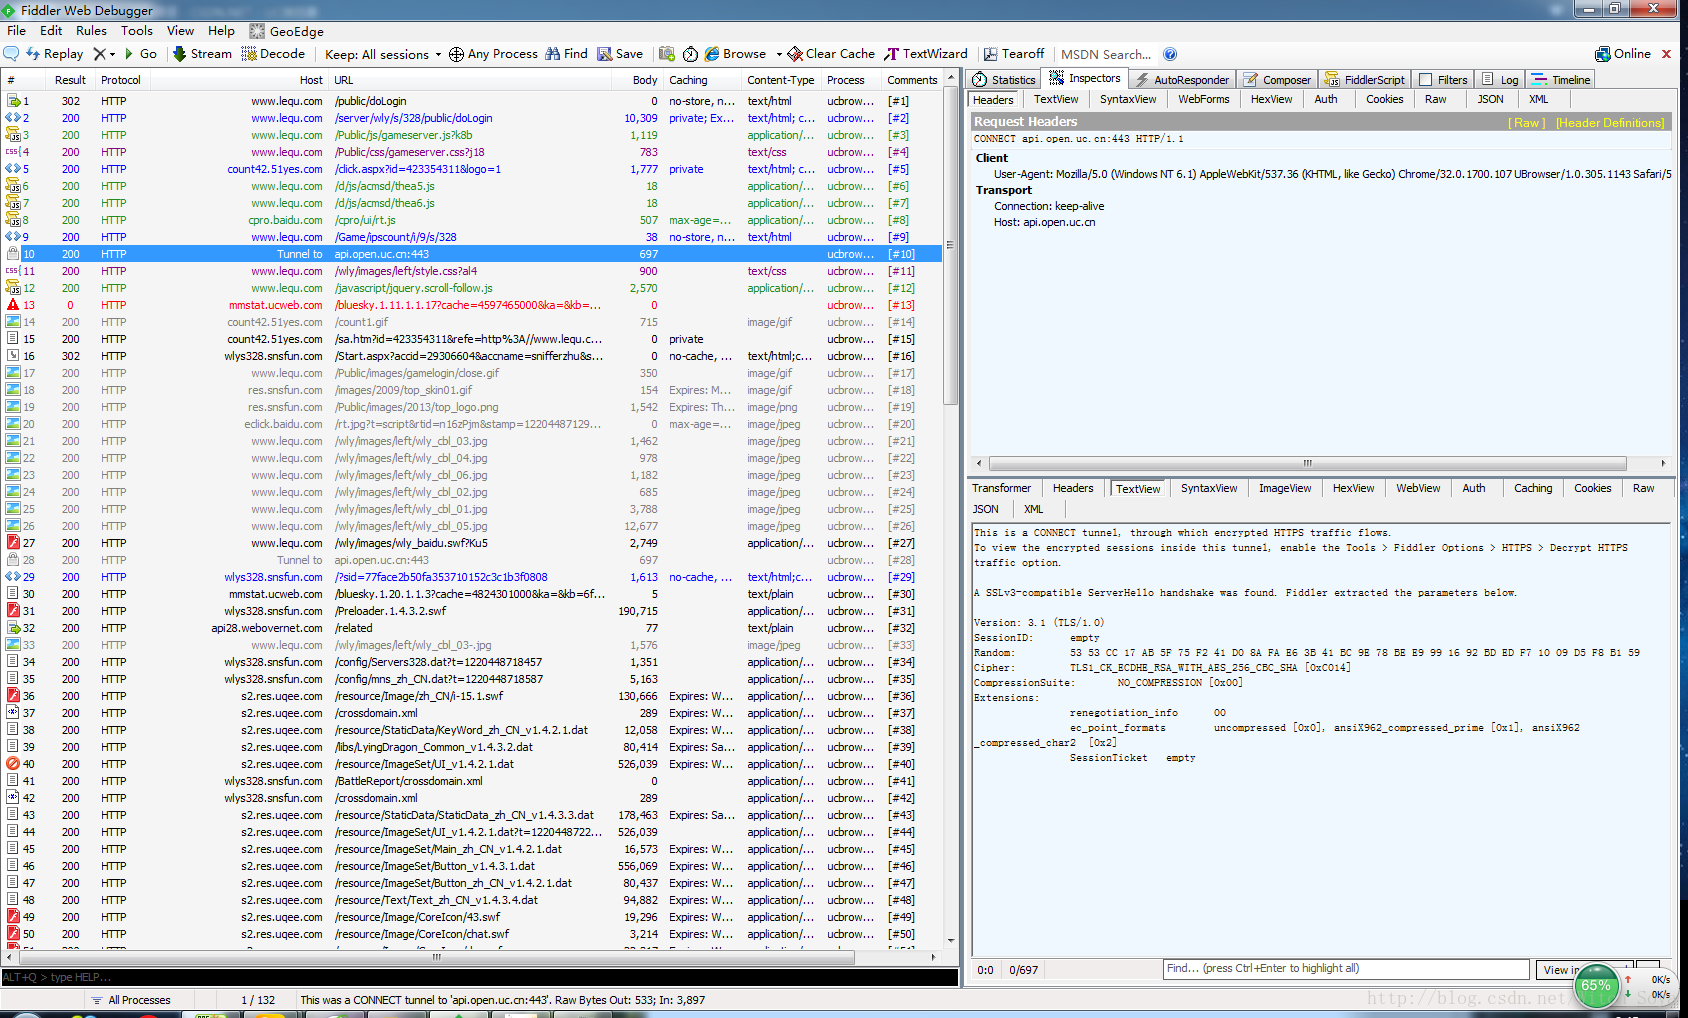Viewport: 1688px width, 1018px height.
Task: Save sessions with the Save button
Action: pos(620,54)
